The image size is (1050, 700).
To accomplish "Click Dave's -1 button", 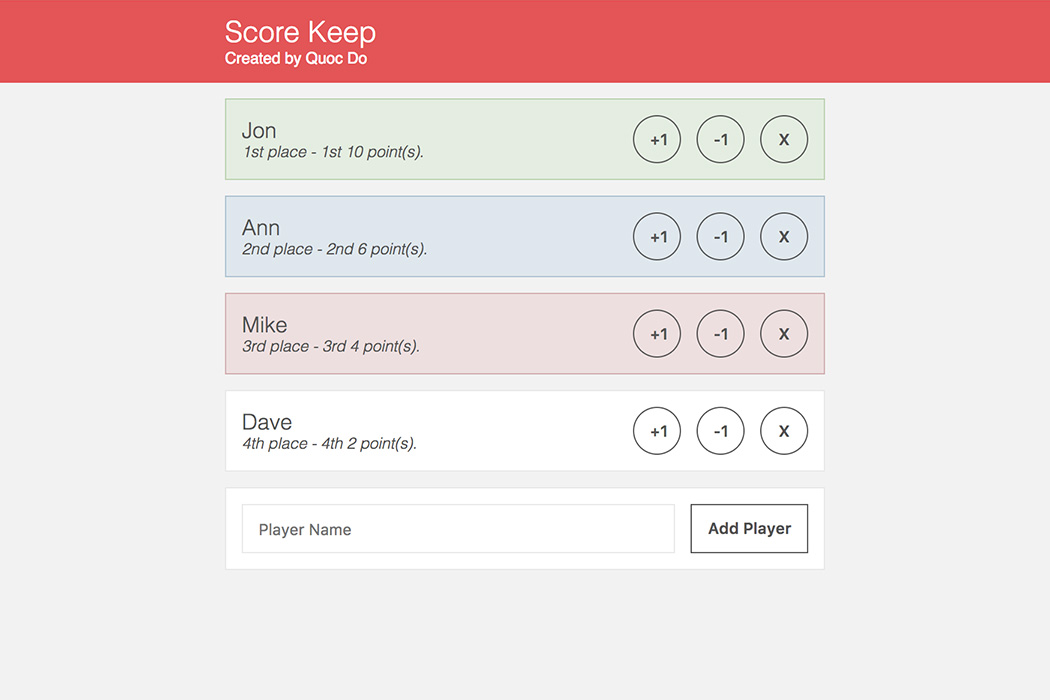I will [721, 431].
